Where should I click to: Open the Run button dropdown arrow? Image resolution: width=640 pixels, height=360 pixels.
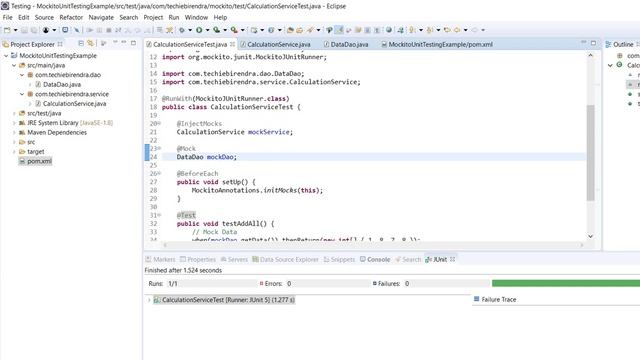[207, 30]
